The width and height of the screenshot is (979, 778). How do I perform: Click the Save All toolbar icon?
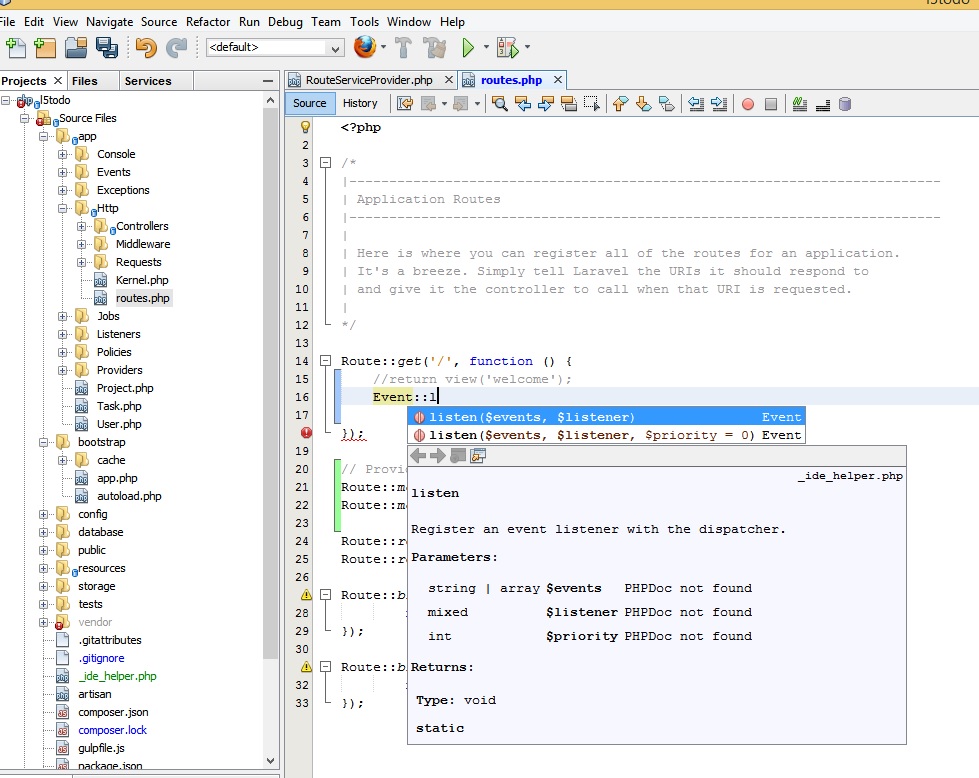[x=107, y=47]
